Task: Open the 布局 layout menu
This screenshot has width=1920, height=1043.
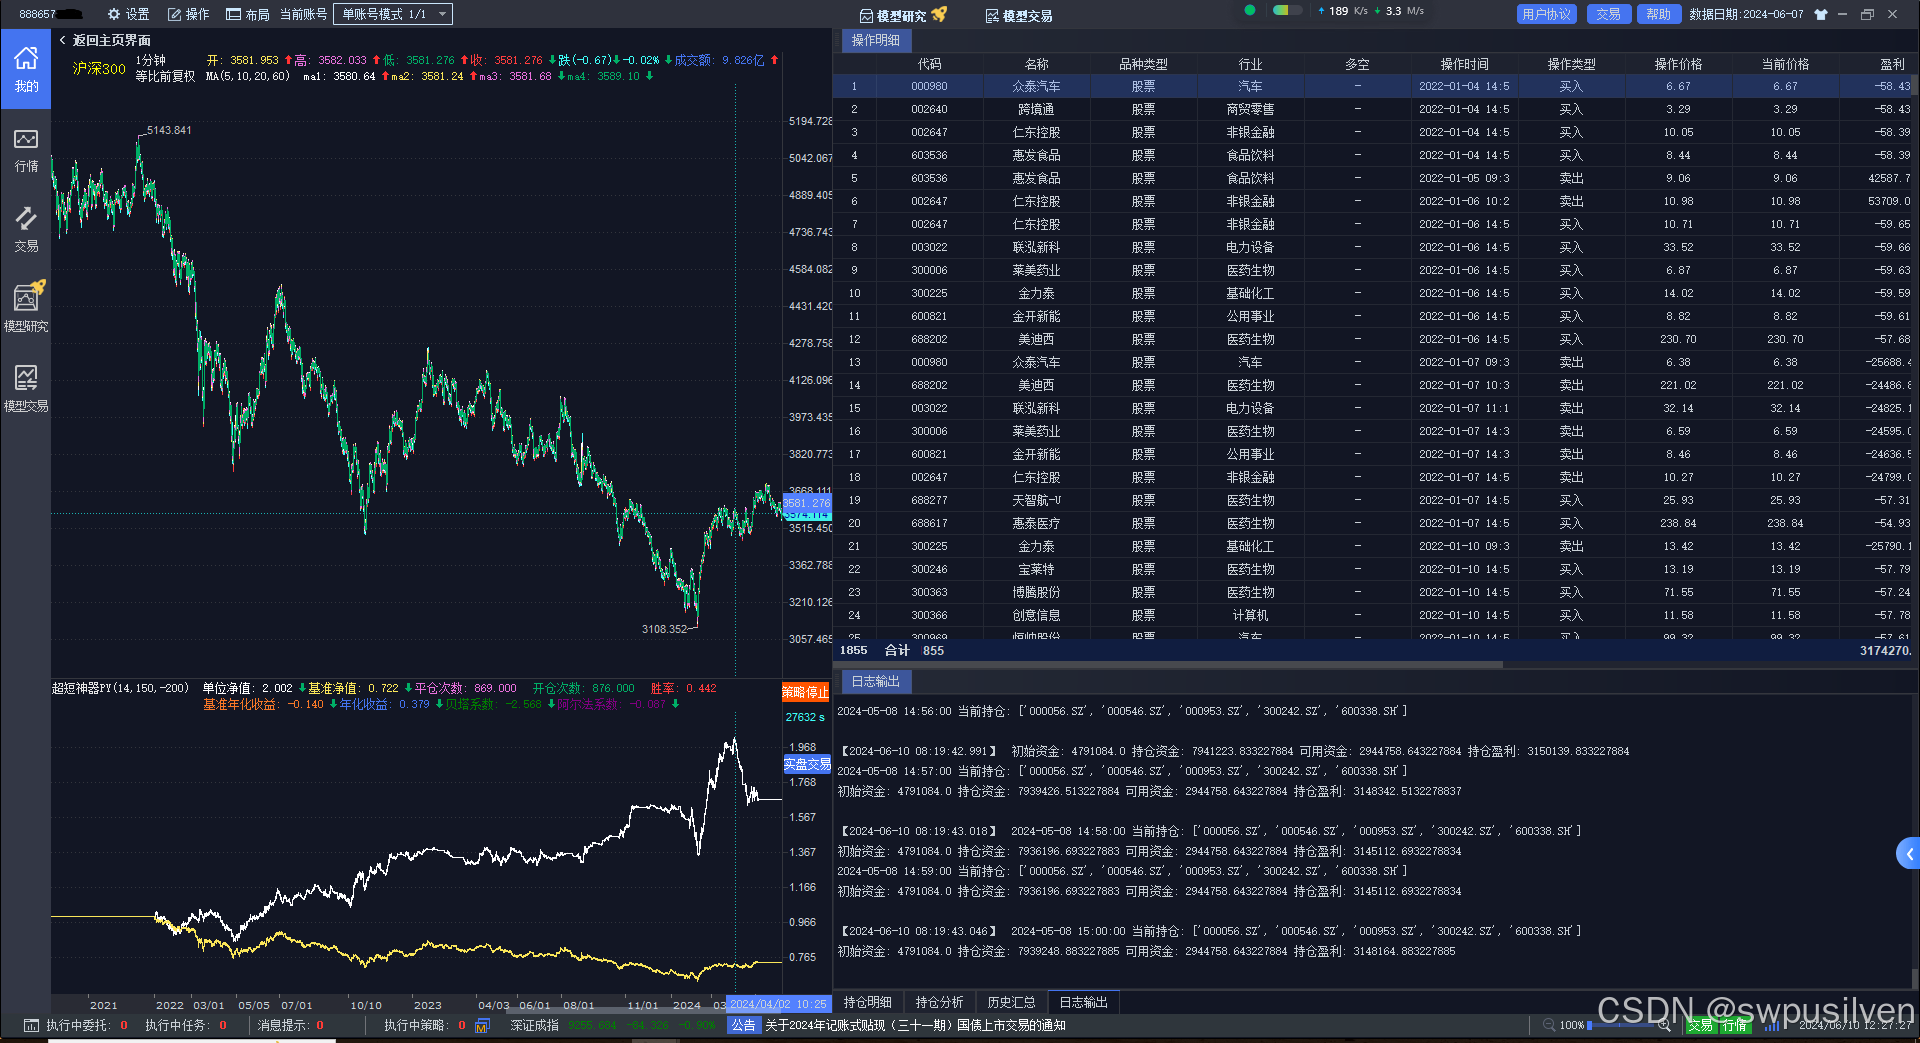Action: [248, 14]
